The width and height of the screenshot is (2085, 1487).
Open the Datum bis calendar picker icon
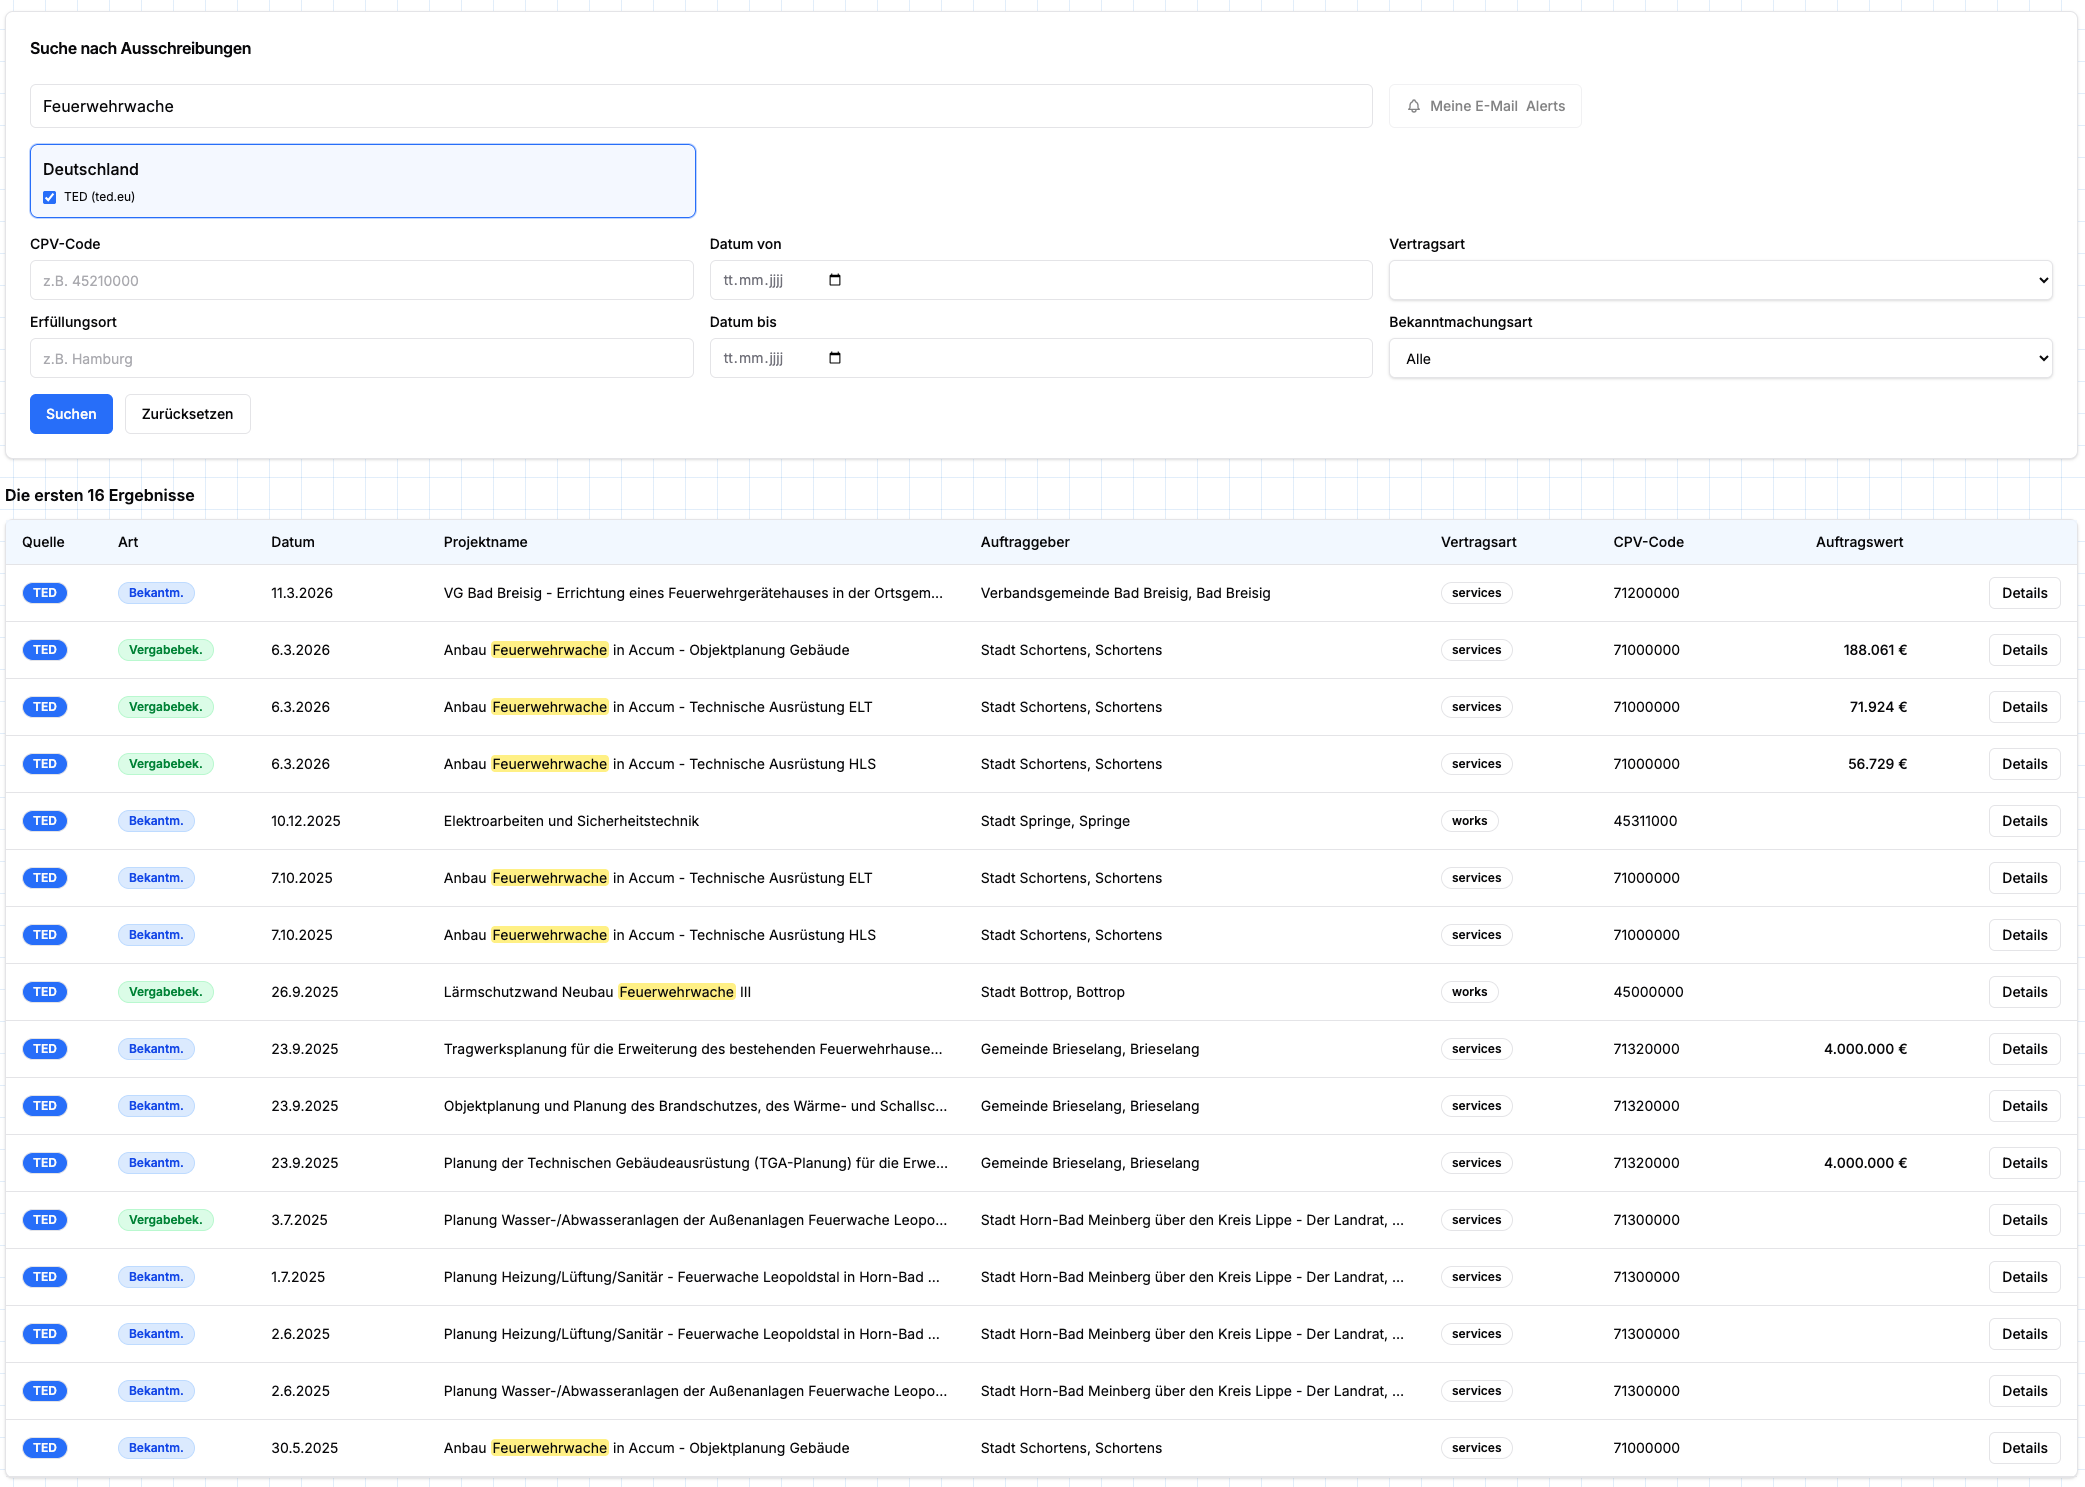pos(835,358)
